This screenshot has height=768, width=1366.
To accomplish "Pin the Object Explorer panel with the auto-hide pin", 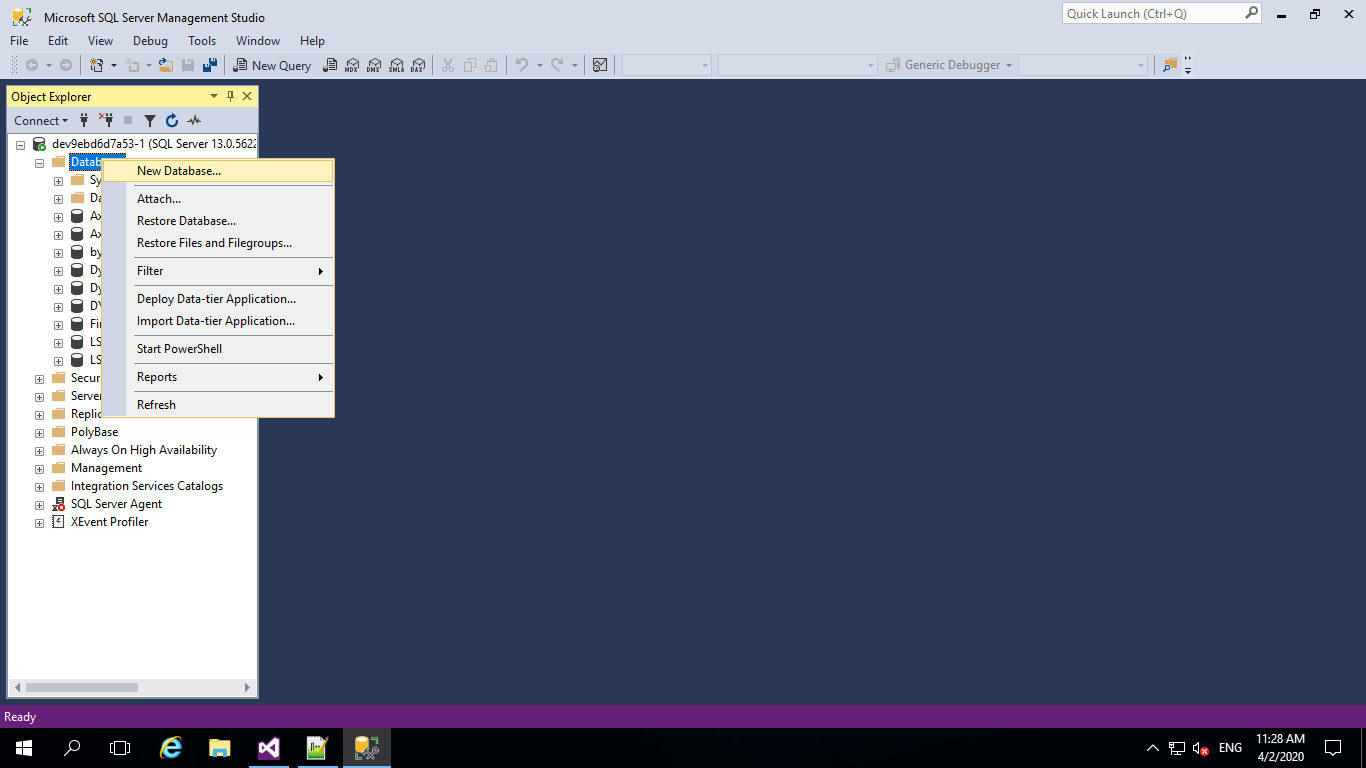I will 230,96.
